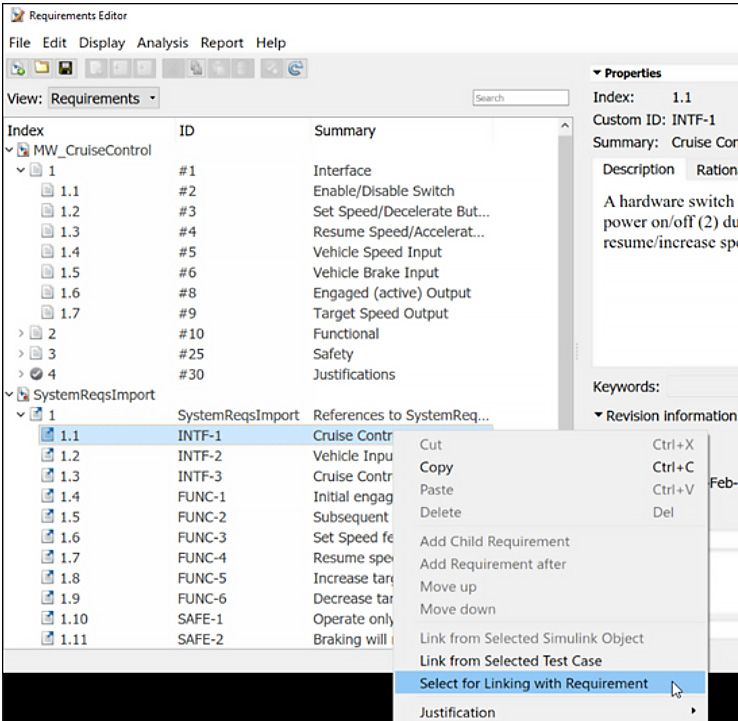
Task: Click the INTF-2 referenced requirement icon
Action: (x=48, y=456)
